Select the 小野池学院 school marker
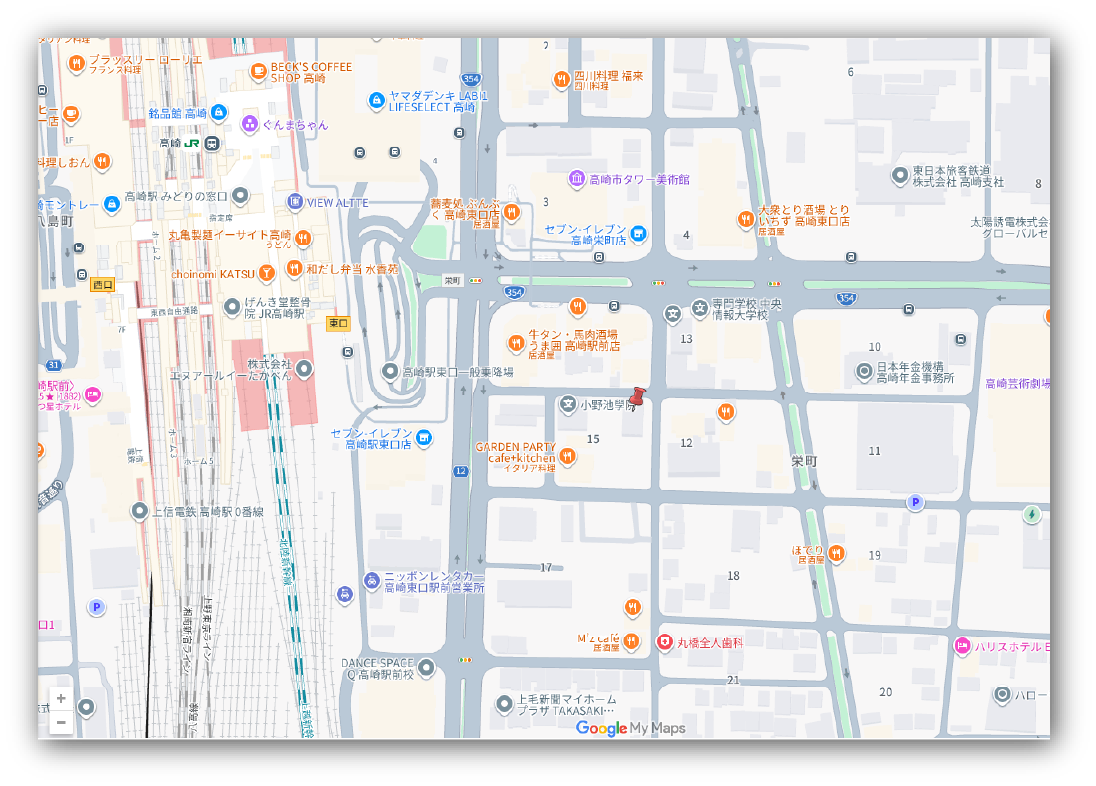 [x=568, y=403]
